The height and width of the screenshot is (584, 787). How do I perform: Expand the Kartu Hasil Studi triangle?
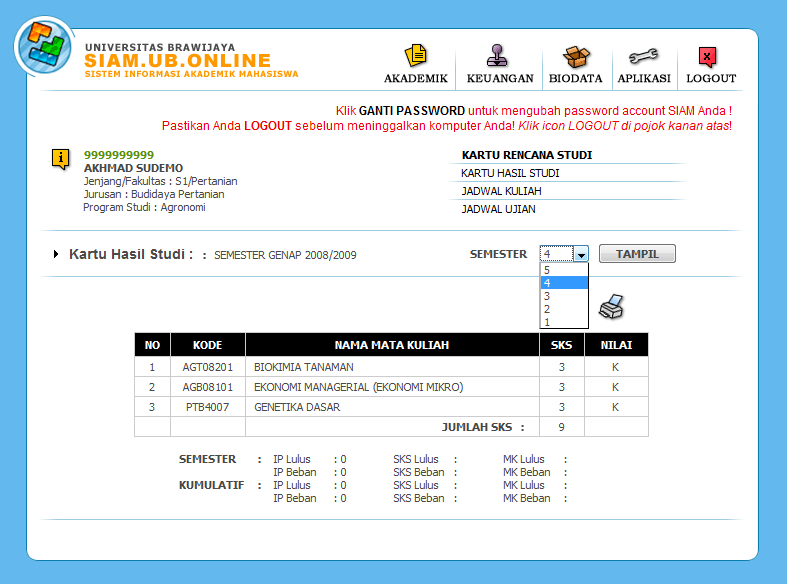56,254
